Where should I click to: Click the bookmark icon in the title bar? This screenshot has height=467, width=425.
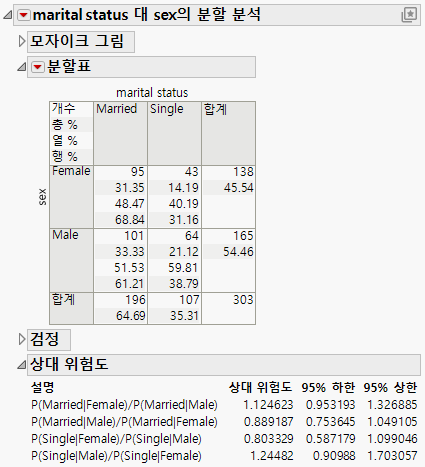click(x=409, y=15)
